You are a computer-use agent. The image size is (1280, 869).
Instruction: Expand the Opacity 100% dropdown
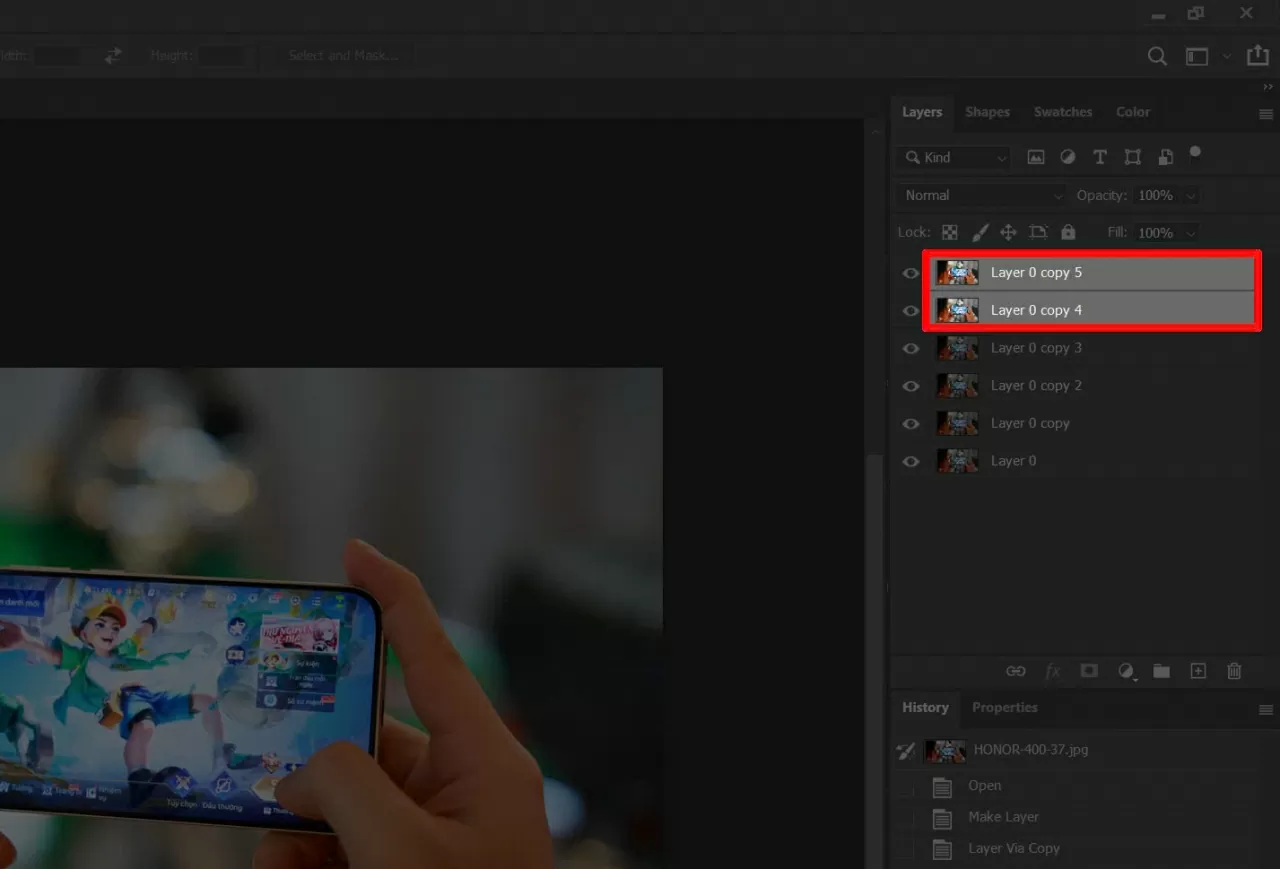[x=1190, y=195]
